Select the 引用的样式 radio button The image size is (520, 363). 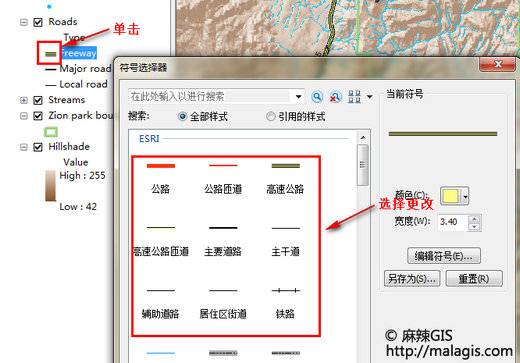(270, 116)
